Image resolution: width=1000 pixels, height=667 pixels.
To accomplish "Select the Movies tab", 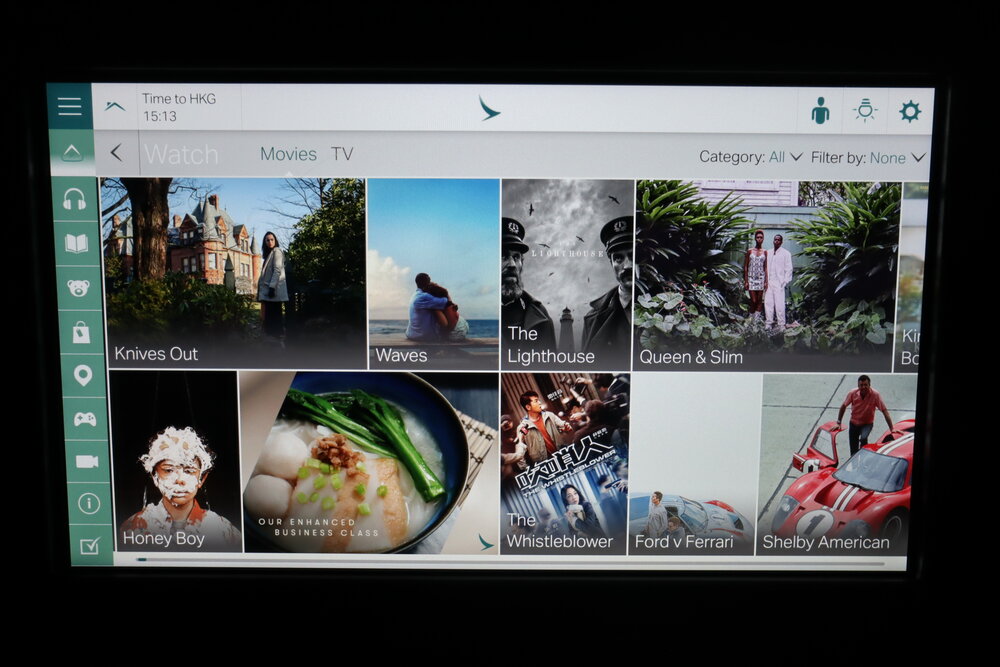I will [x=289, y=154].
